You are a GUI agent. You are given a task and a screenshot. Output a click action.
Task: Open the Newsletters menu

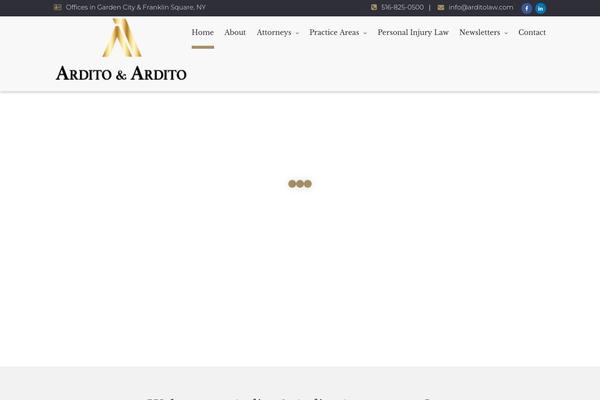[x=479, y=33]
